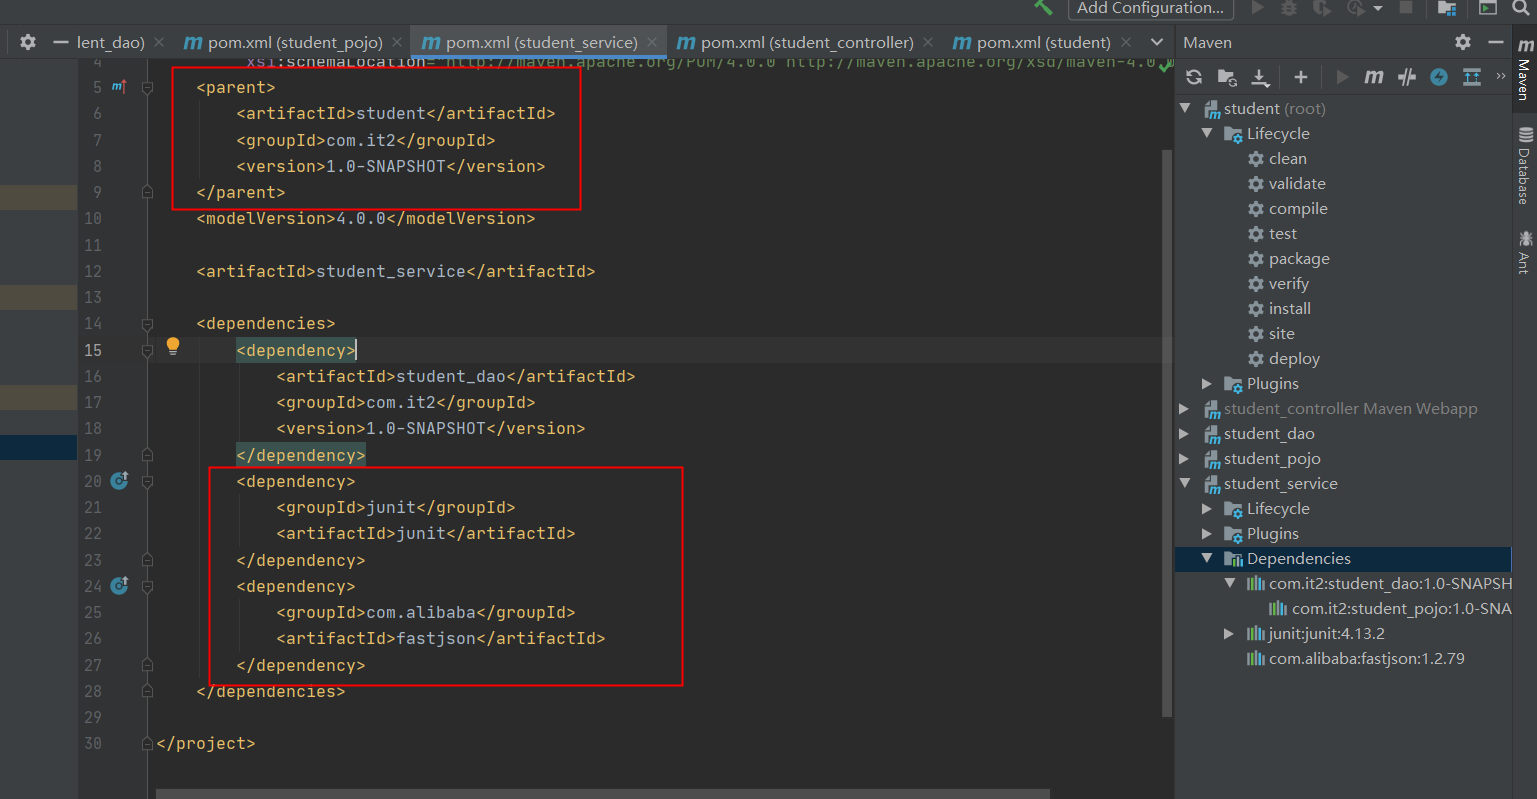Open the Database side tool window

click(1524, 166)
